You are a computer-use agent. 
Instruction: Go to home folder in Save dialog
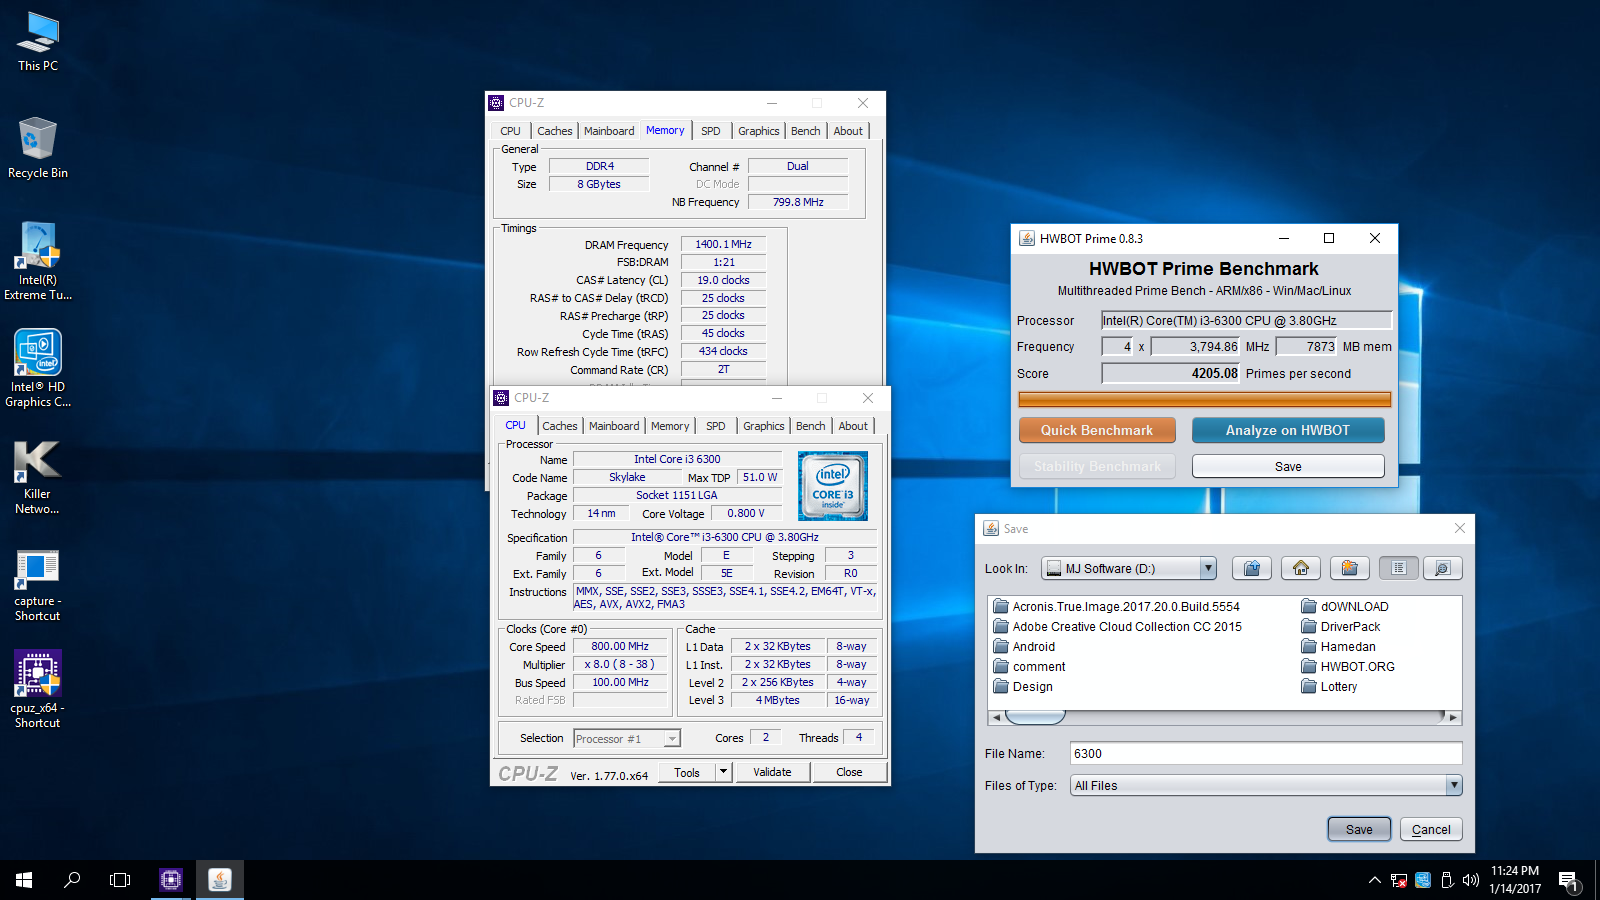[x=1301, y=568]
